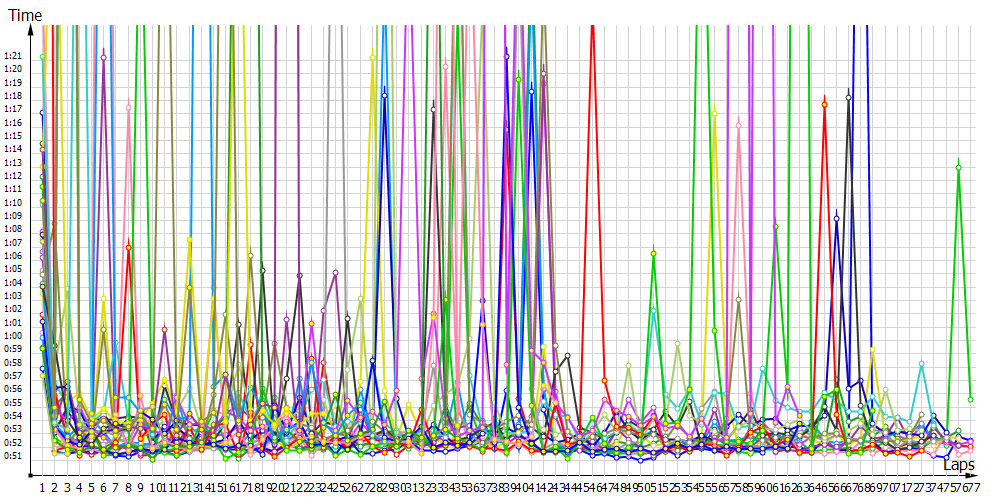Click the red peak marker near lap 65
The height and width of the screenshot is (500, 1000).
pyautogui.click(x=825, y=104)
